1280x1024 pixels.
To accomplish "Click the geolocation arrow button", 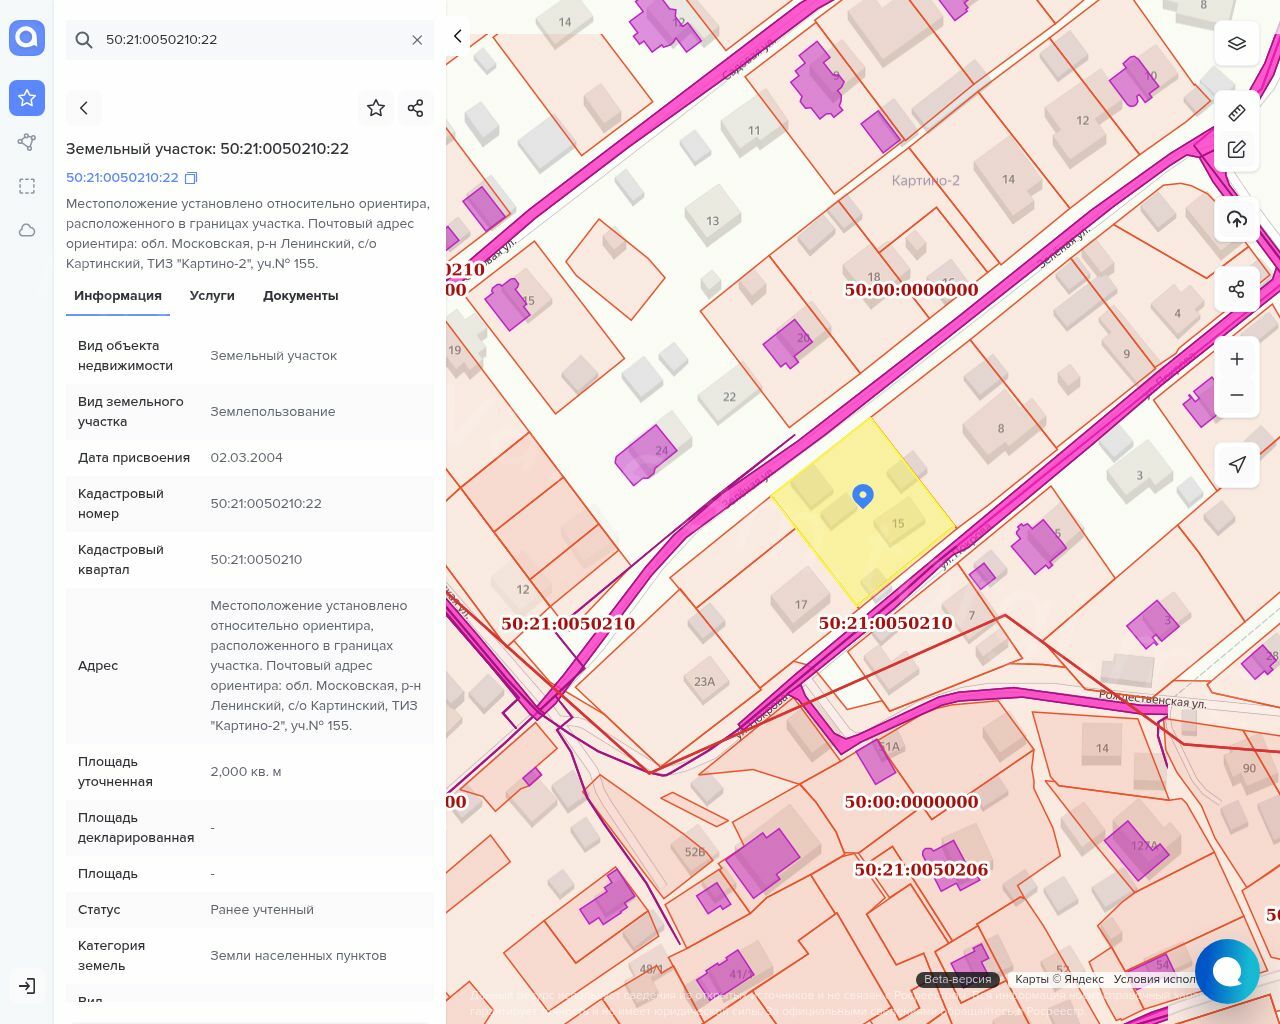I will 1237,464.
